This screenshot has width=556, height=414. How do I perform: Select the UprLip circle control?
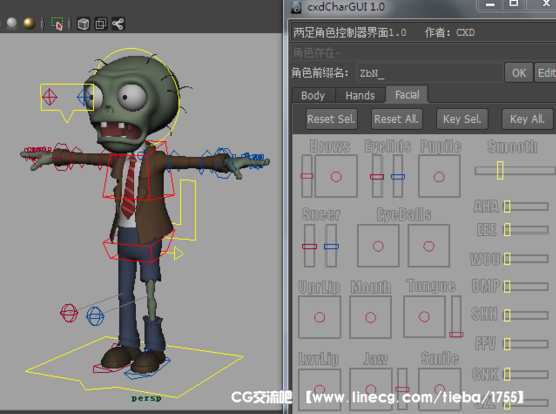pos(319,317)
